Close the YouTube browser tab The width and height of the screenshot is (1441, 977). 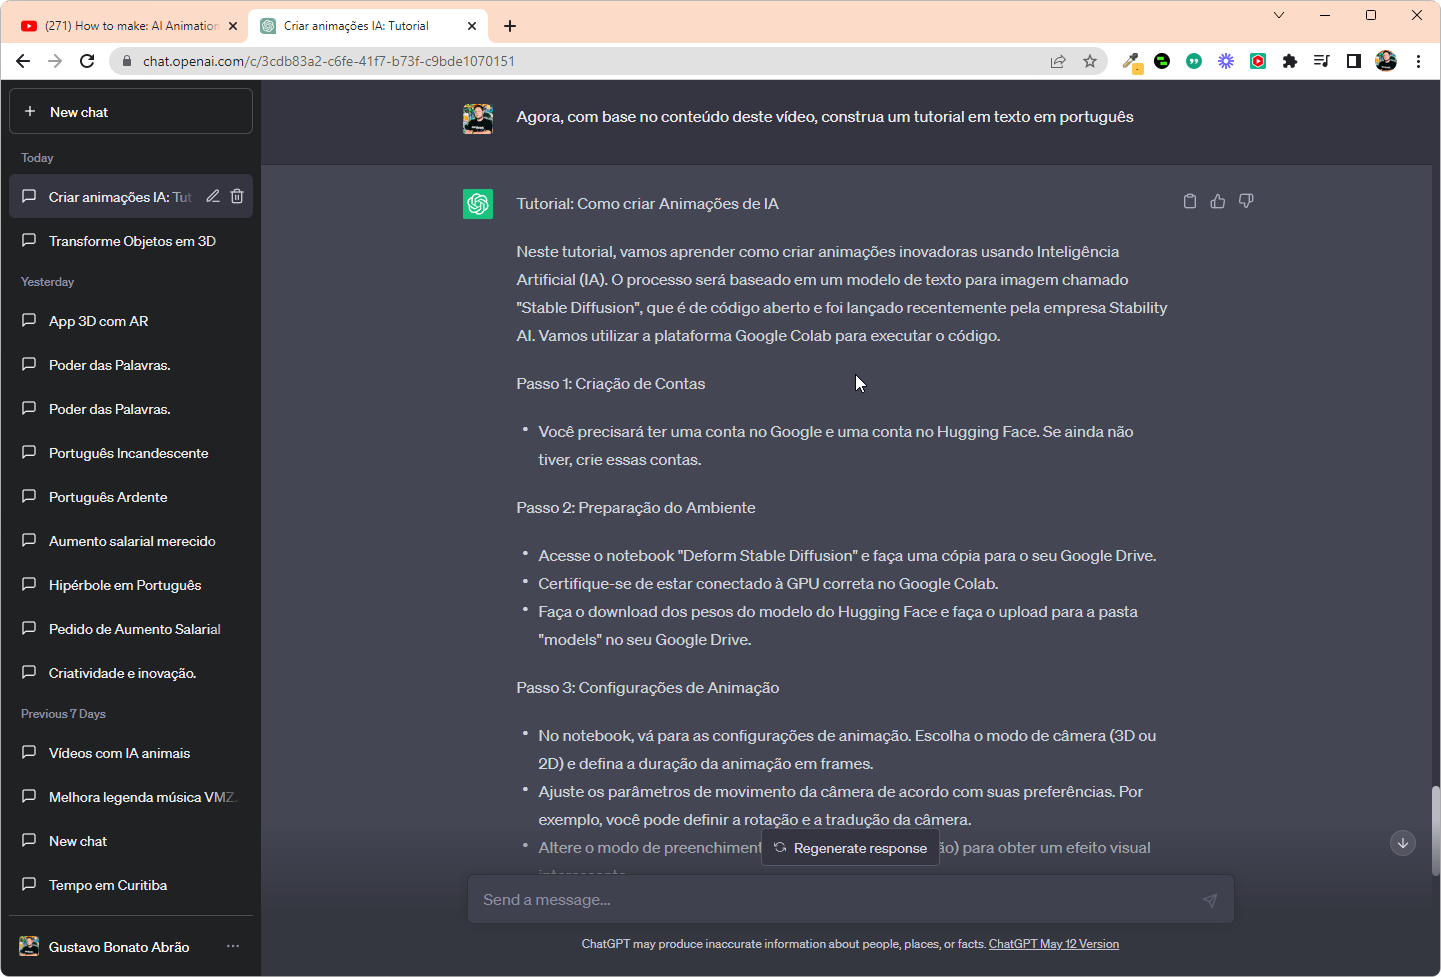[233, 26]
